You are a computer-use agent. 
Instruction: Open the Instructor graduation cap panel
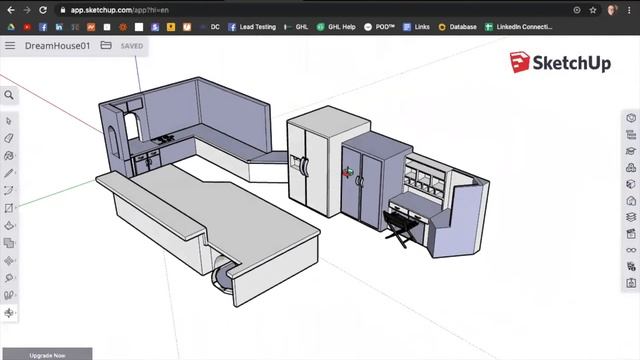click(x=631, y=151)
